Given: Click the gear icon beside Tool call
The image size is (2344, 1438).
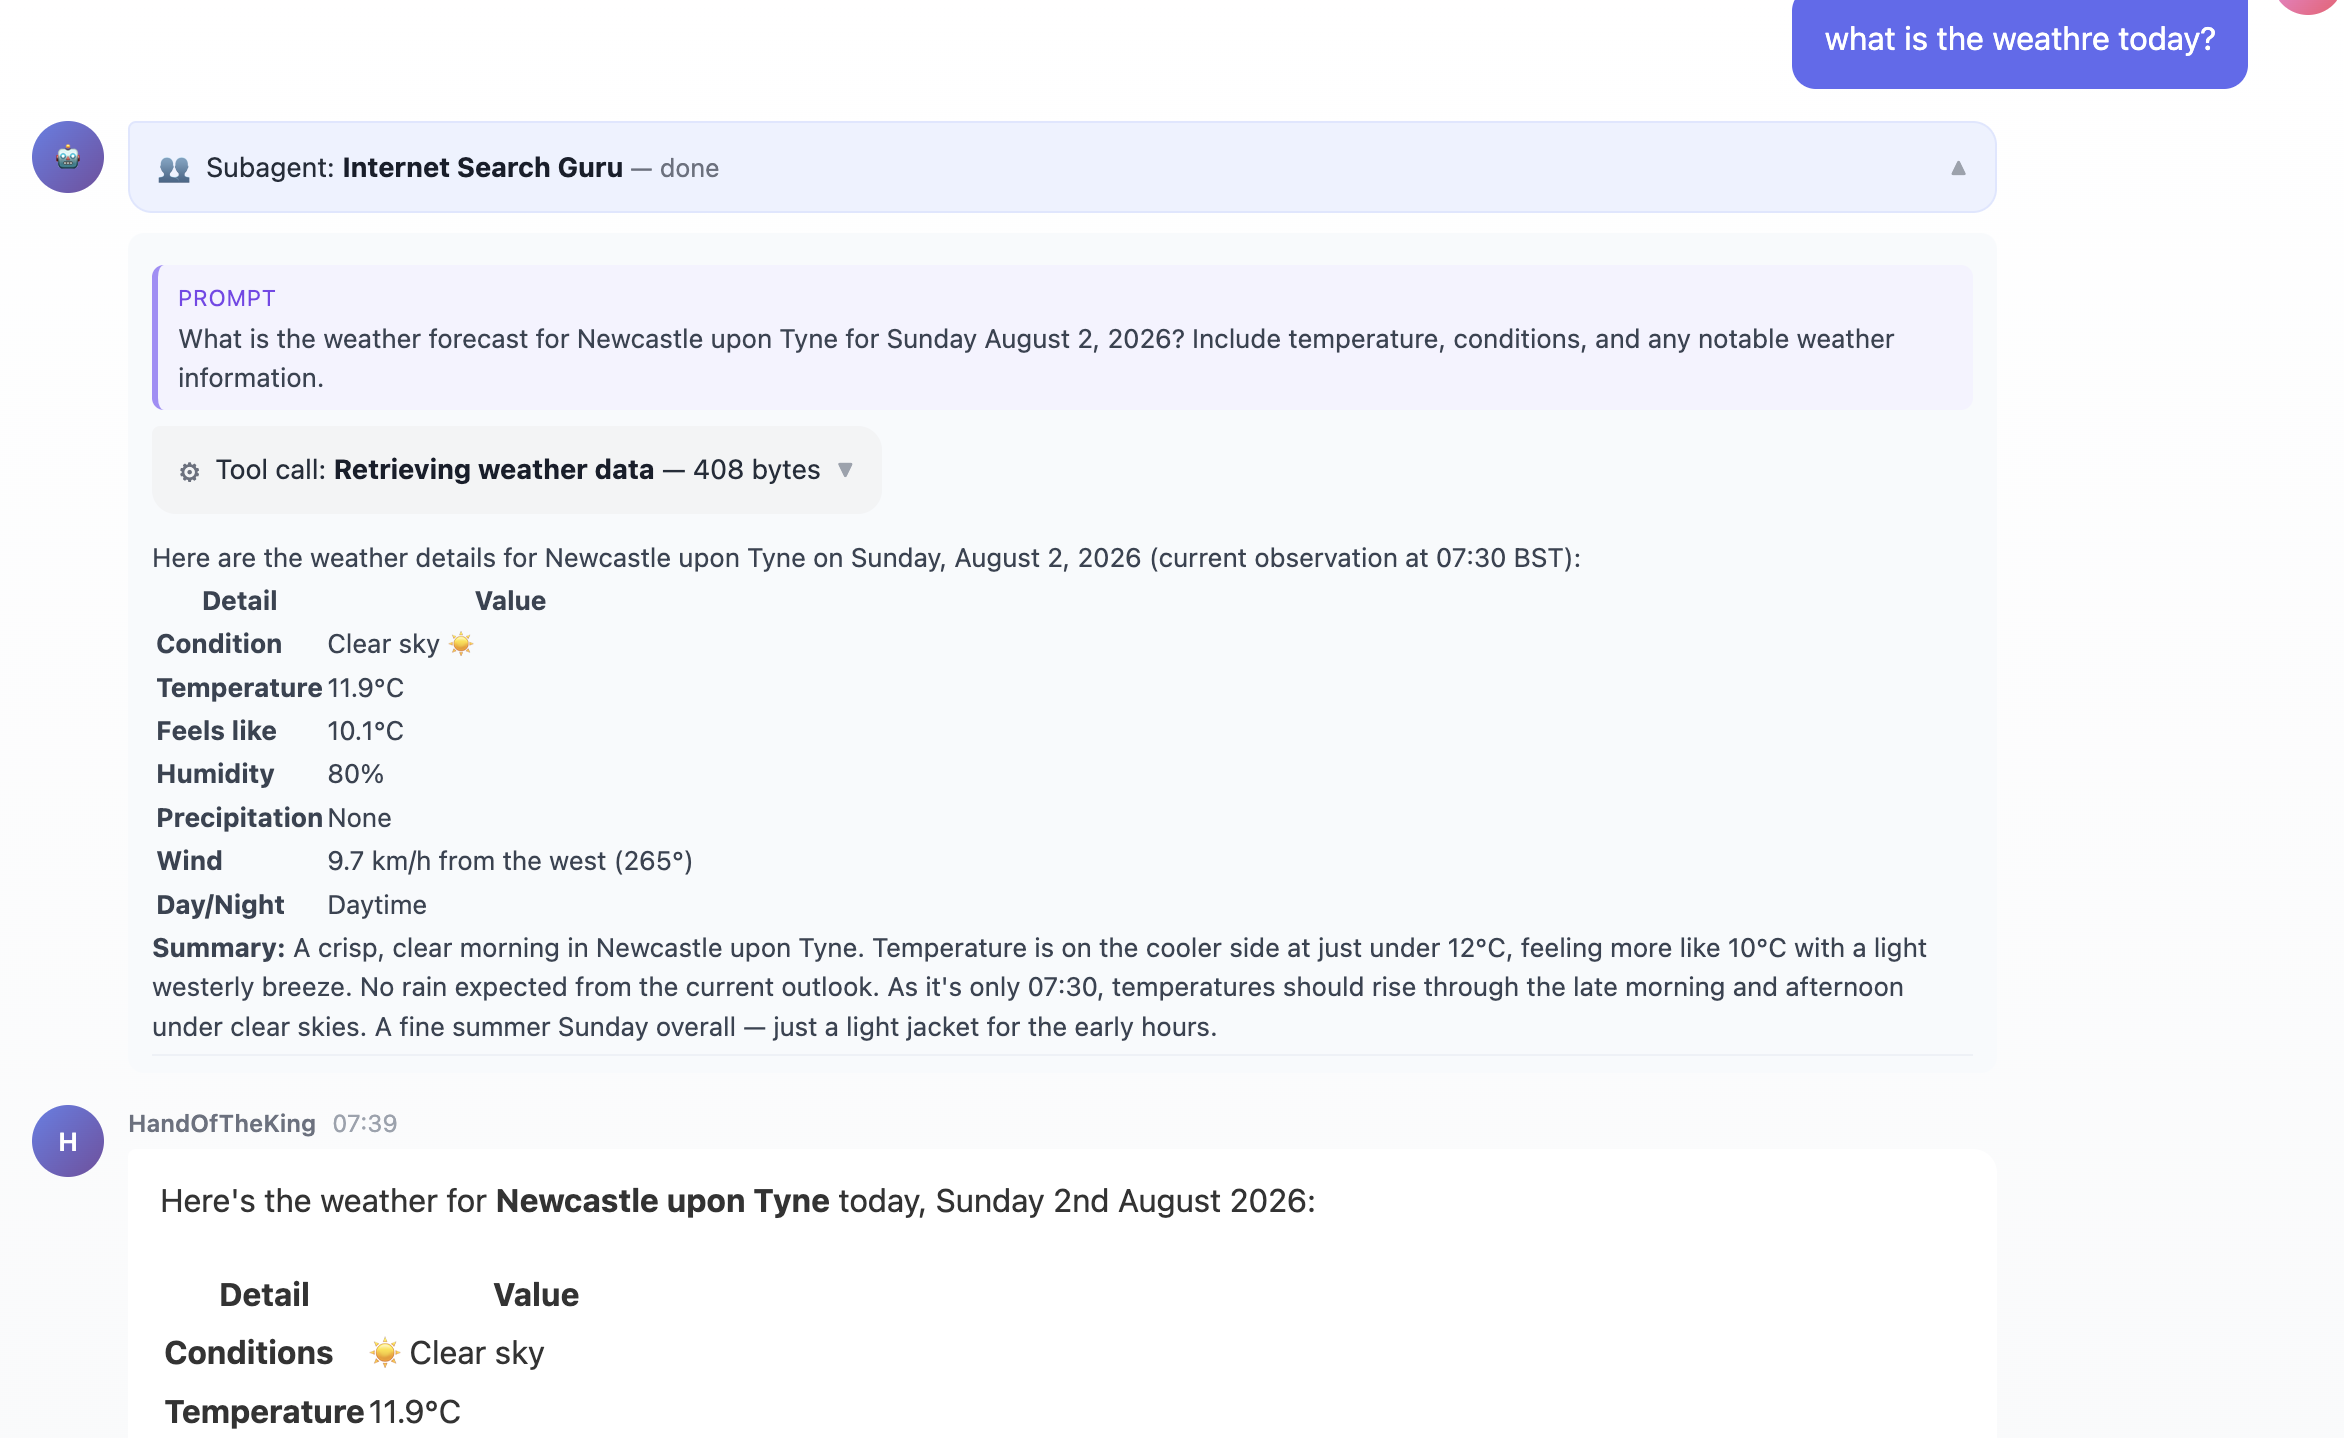Looking at the screenshot, I should [x=189, y=471].
